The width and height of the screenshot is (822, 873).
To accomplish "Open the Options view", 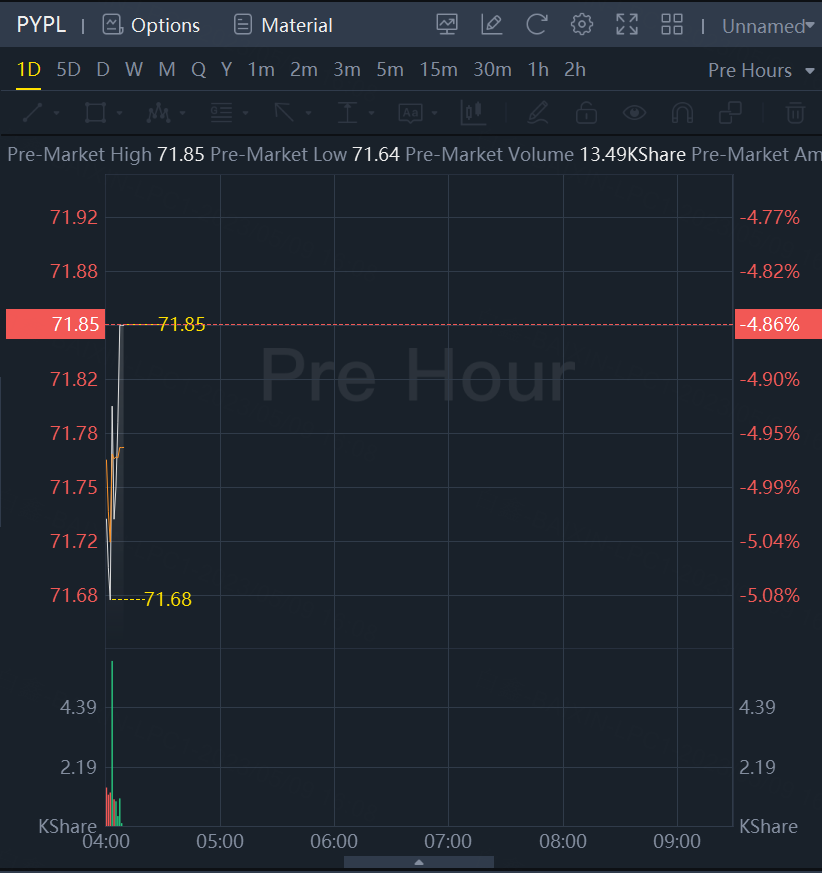I will tap(152, 25).
